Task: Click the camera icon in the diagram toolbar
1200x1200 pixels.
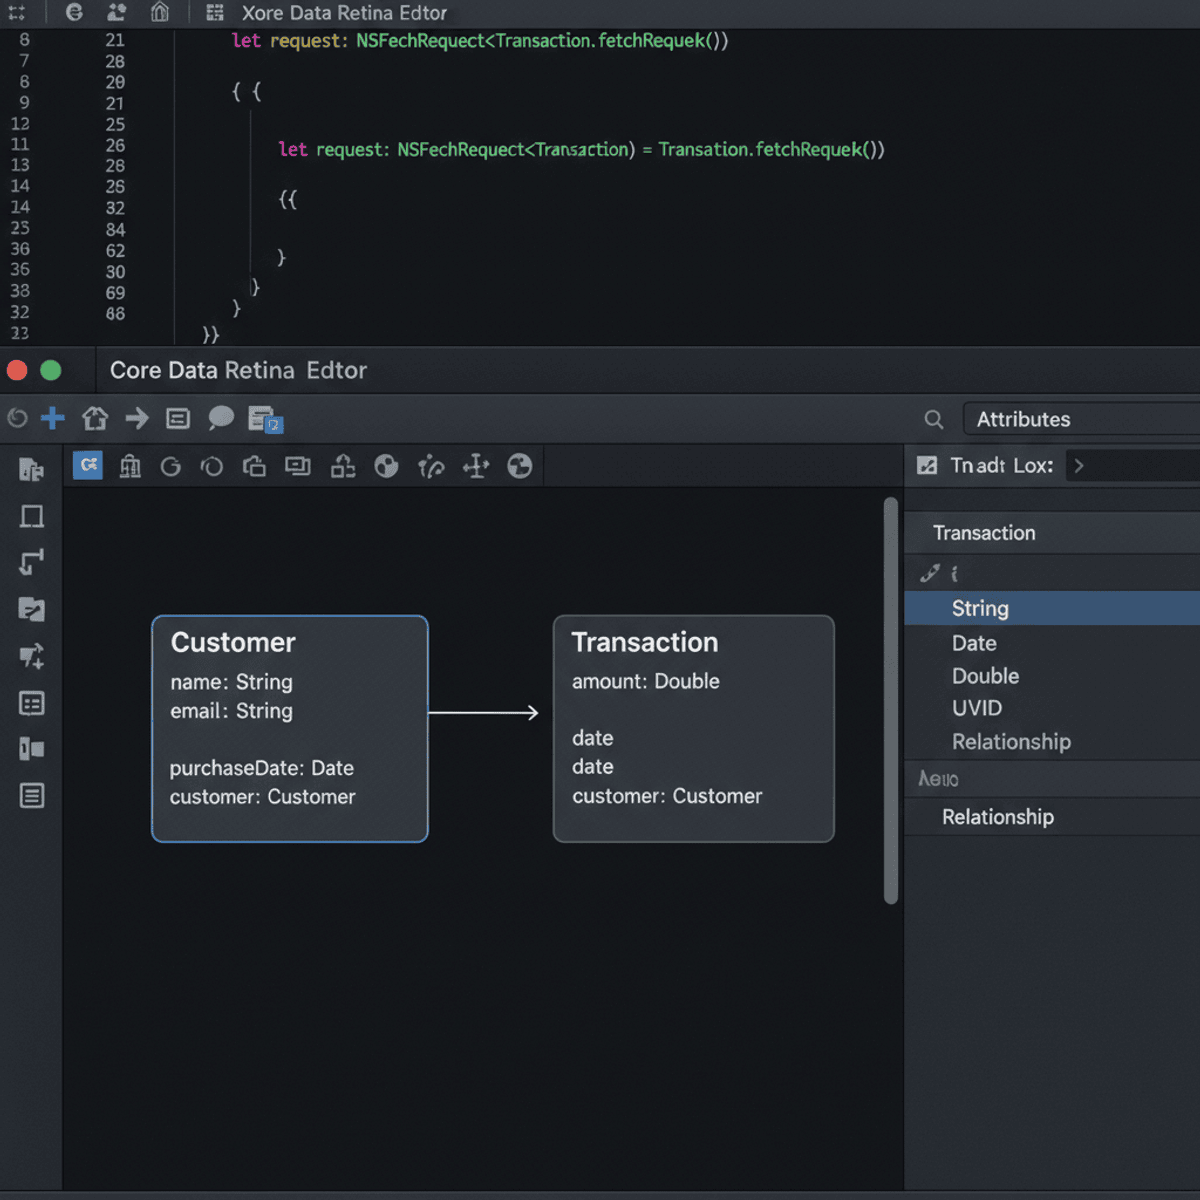Action: tap(254, 466)
